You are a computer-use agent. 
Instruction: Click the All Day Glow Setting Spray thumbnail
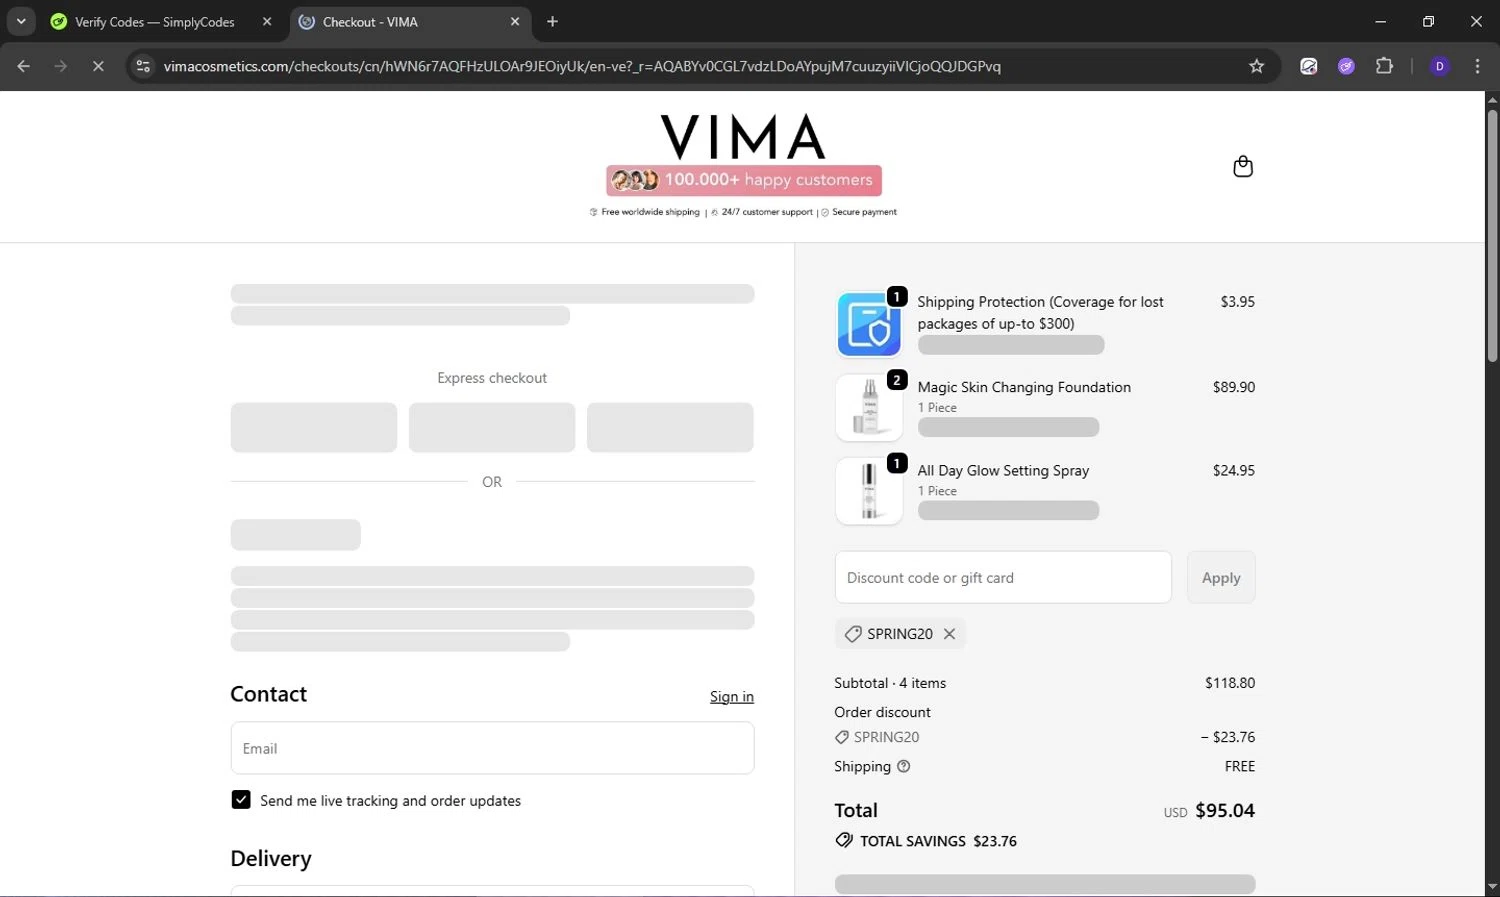coord(869,491)
